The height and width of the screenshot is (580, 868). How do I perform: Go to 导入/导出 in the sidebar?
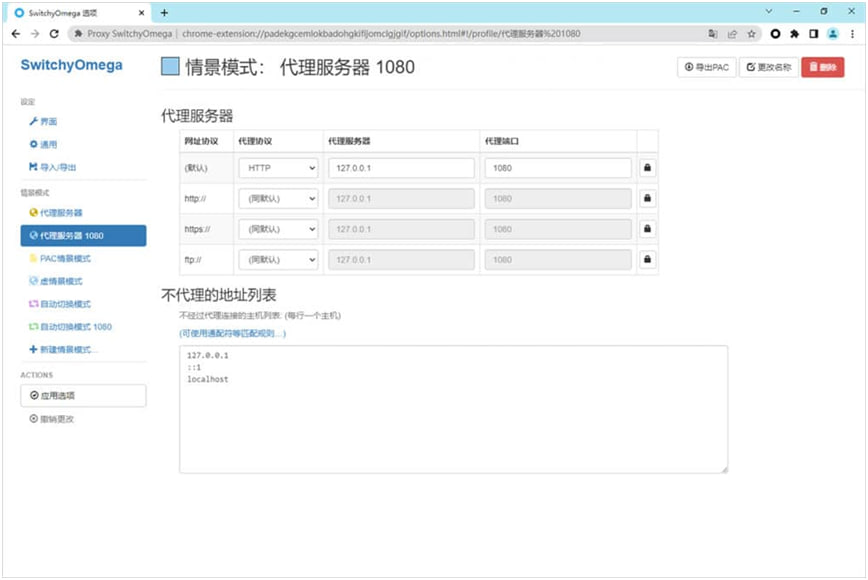click(53, 167)
